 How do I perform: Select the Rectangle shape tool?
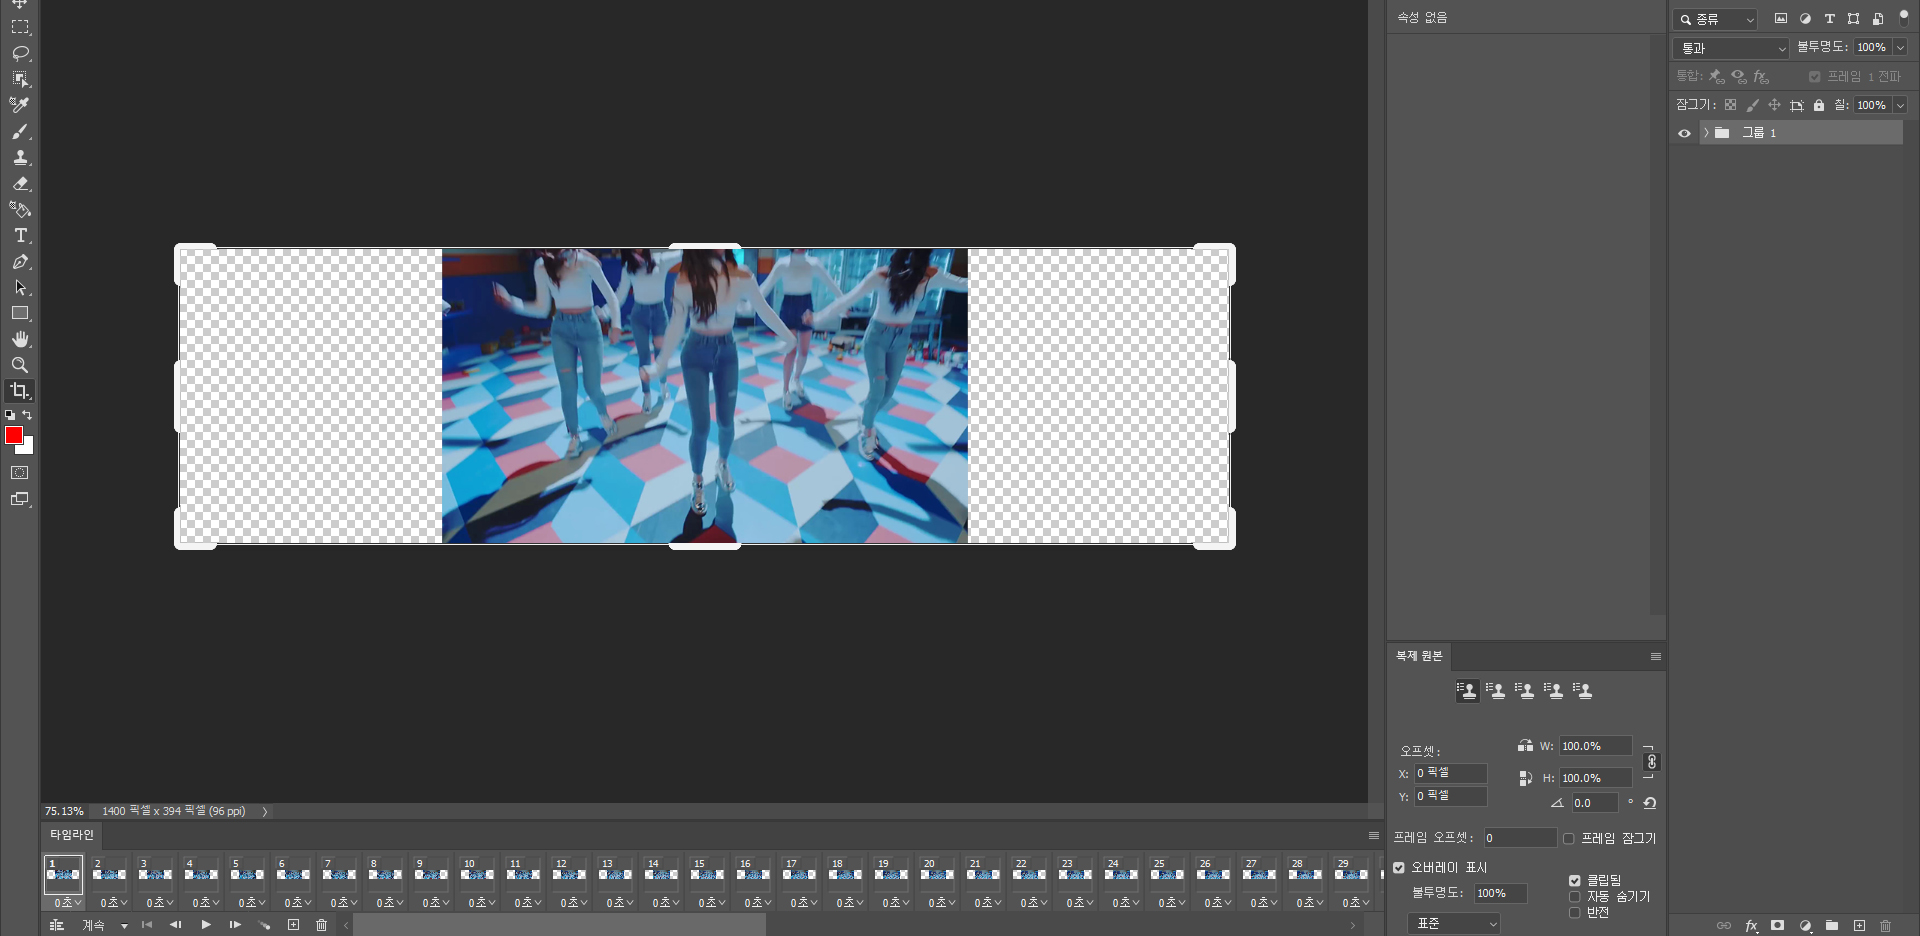click(x=20, y=313)
